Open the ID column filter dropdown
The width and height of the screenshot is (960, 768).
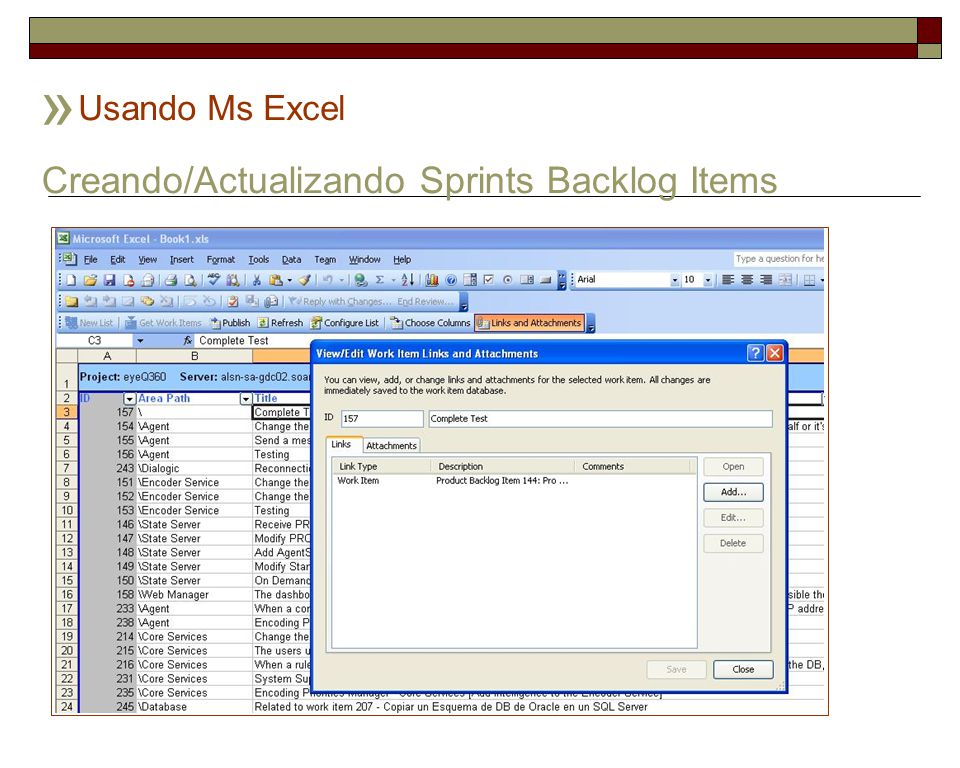coord(129,399)
